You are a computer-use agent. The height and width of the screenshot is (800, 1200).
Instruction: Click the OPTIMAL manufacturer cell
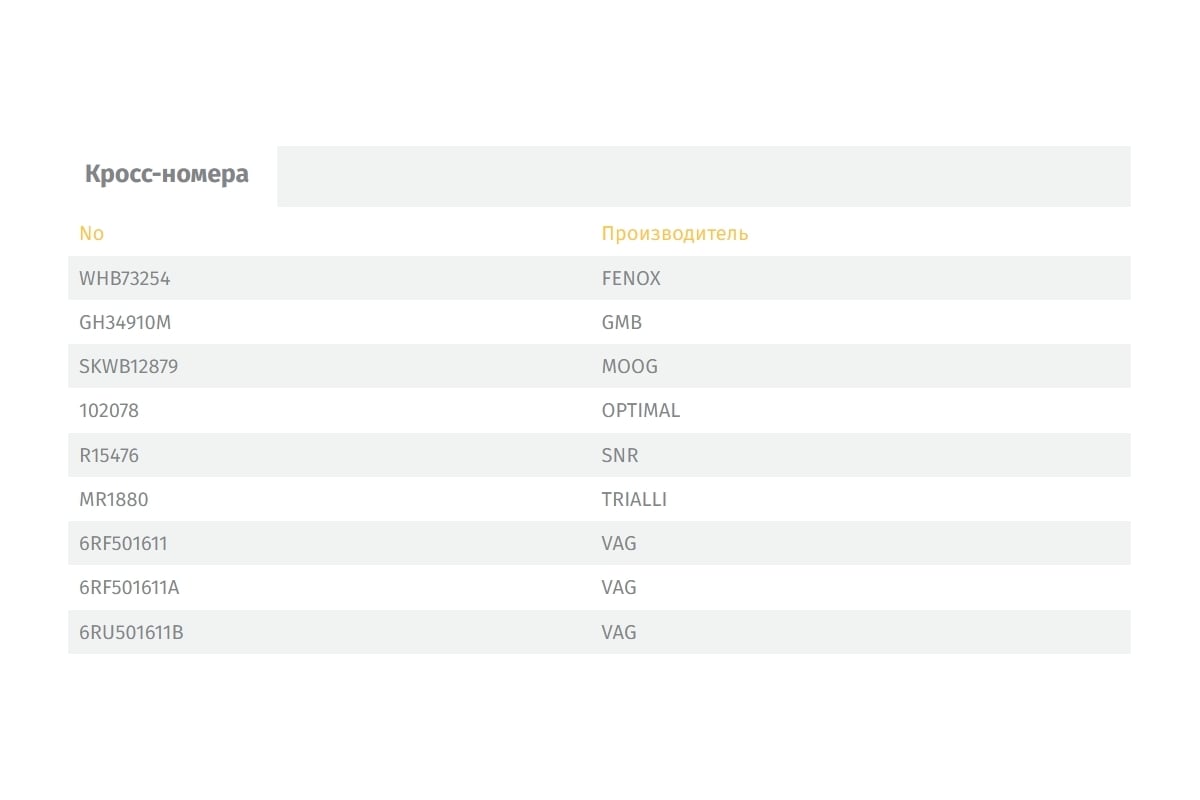tap(641, 411)
